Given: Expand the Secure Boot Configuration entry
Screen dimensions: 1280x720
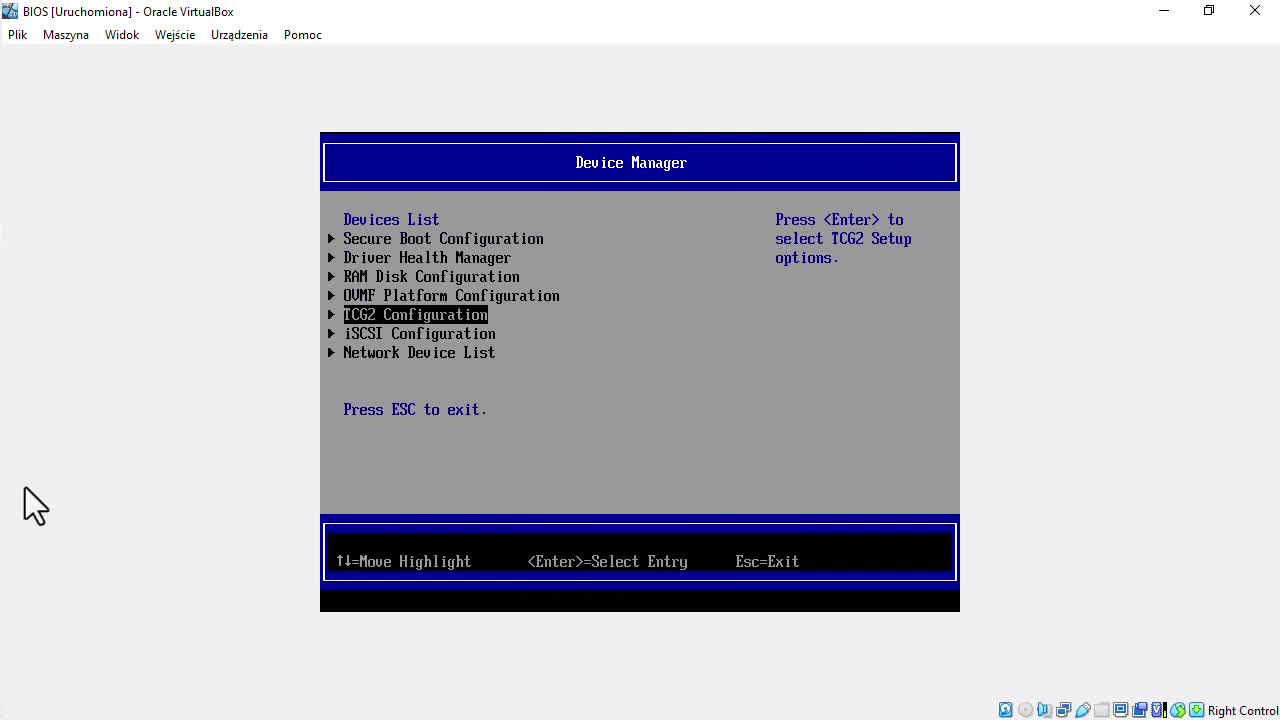Looking at the screenshot, I should pyautogui.click(x=443, y=238).
